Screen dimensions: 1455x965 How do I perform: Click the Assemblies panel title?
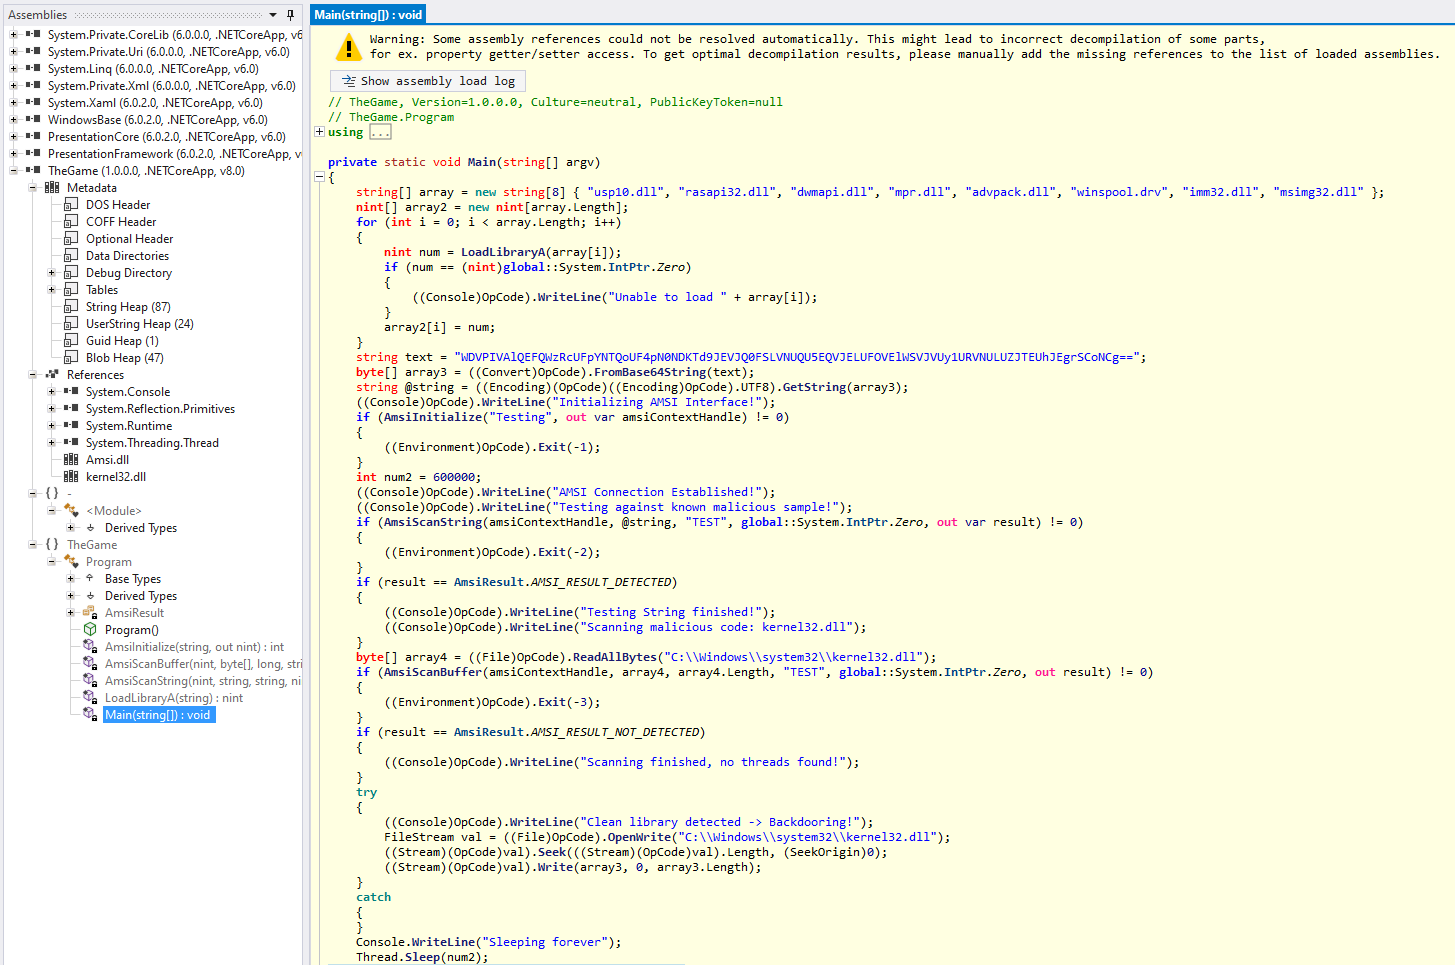37,15
